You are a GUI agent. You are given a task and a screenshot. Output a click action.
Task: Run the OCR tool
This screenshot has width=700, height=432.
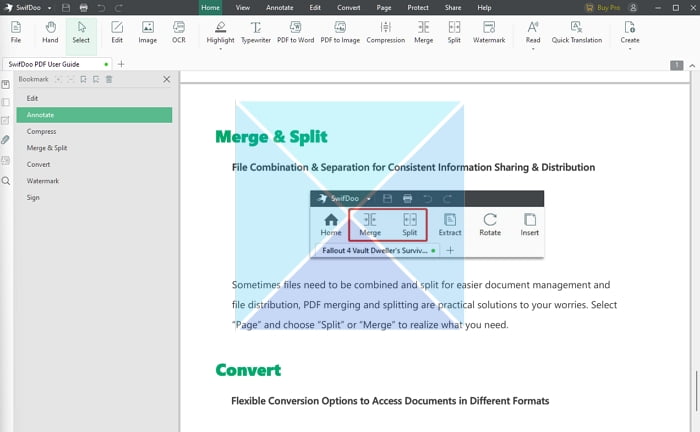179,33
